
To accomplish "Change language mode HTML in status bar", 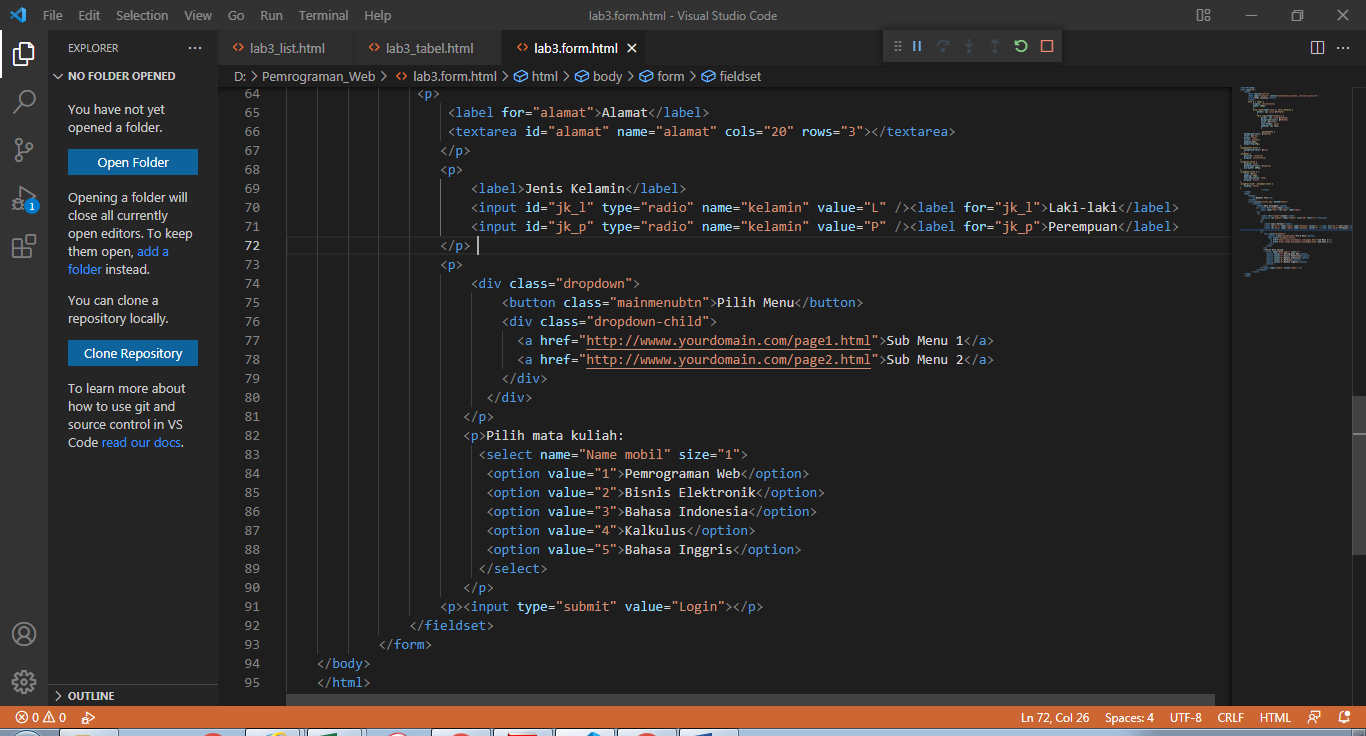I will (1275, 717).
